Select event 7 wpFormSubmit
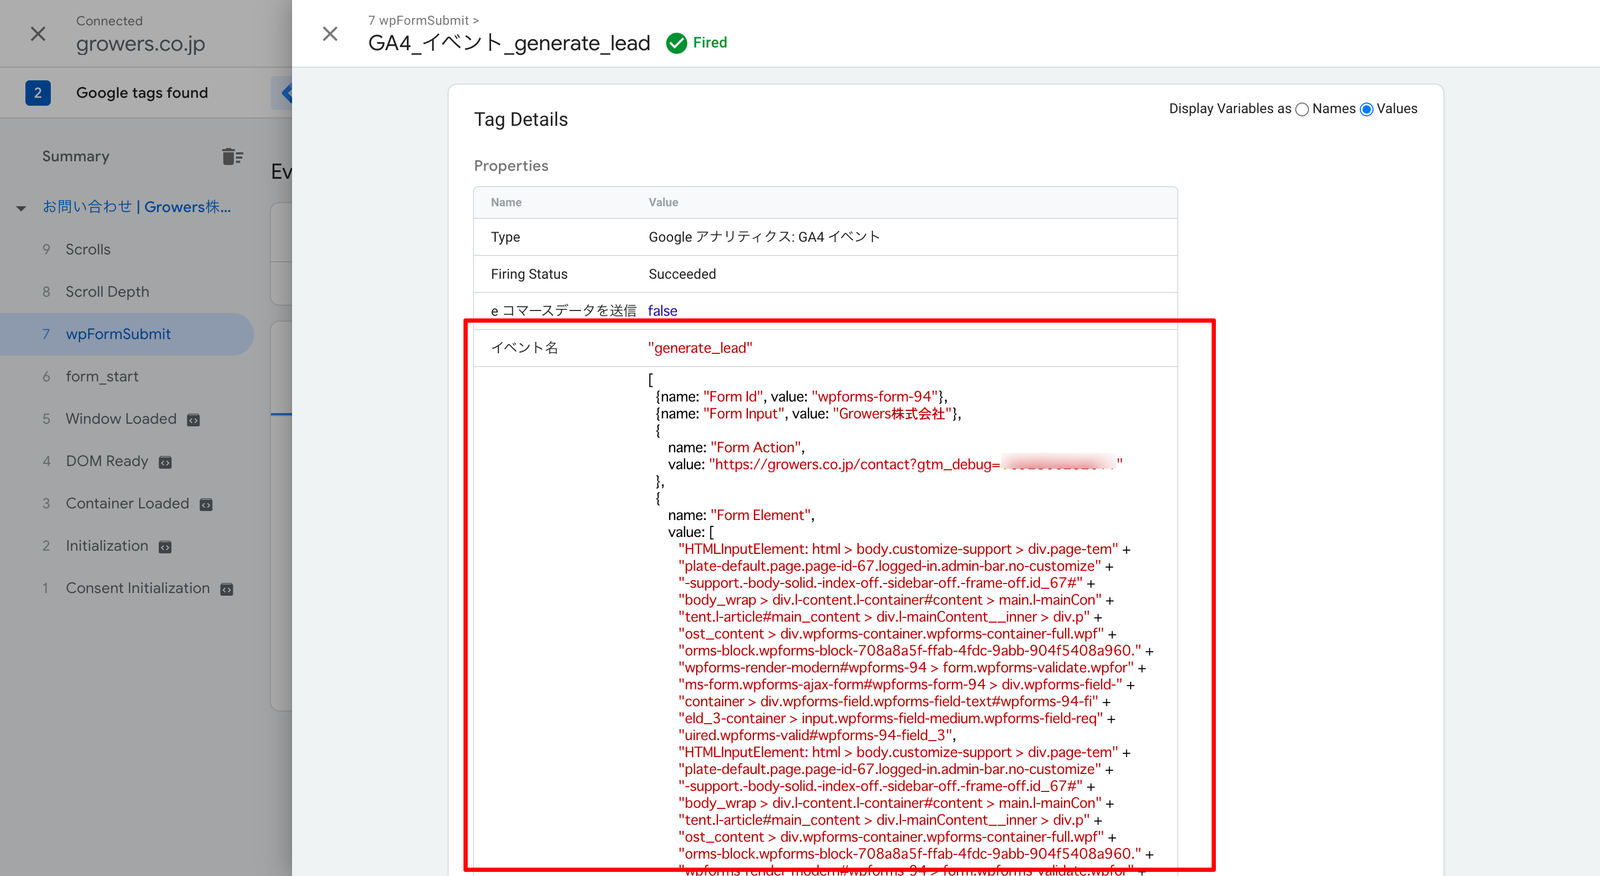Screen dimensions: 1600x876 pyautogui.click(x=127, y=334)
